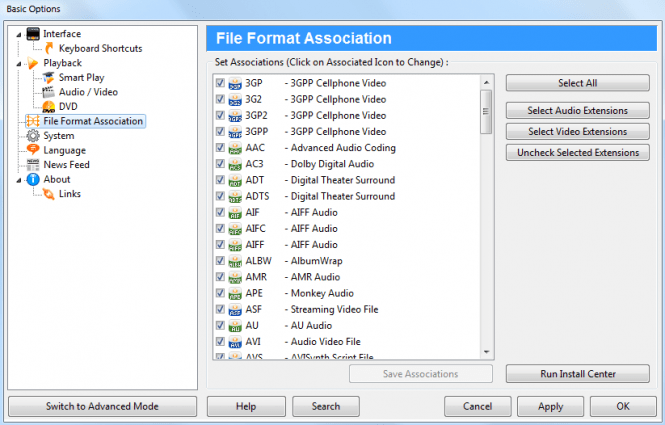Image resolution: width=665 pixels, height=425 pixels.
Task: Click the Apply button
Action: 550,406
